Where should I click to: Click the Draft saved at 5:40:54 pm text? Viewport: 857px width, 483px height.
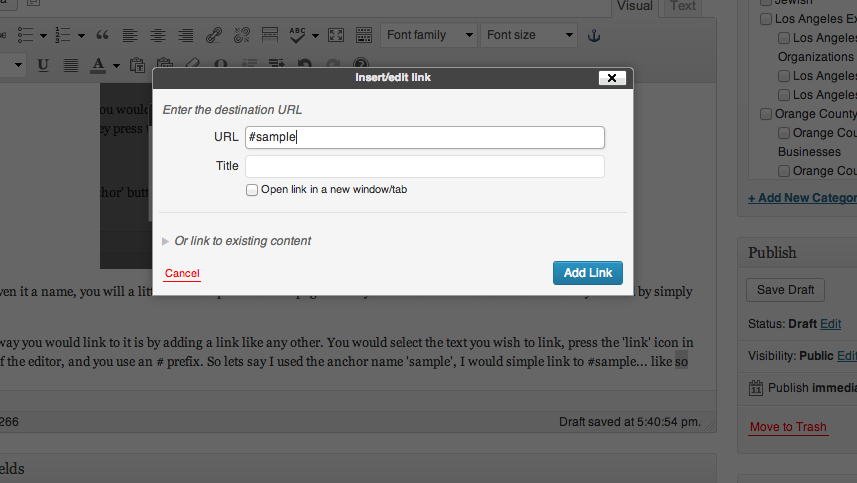click(x=630, y=422)
